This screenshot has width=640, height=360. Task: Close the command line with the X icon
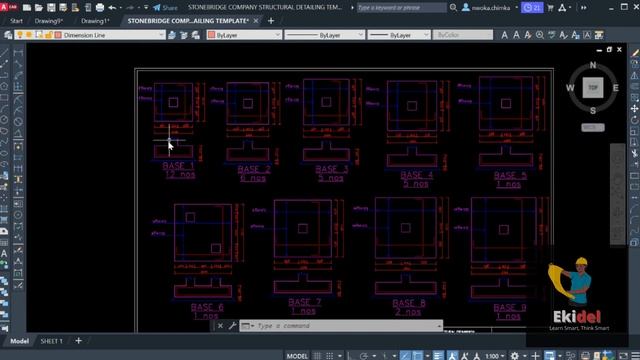(x=220, y=326)
